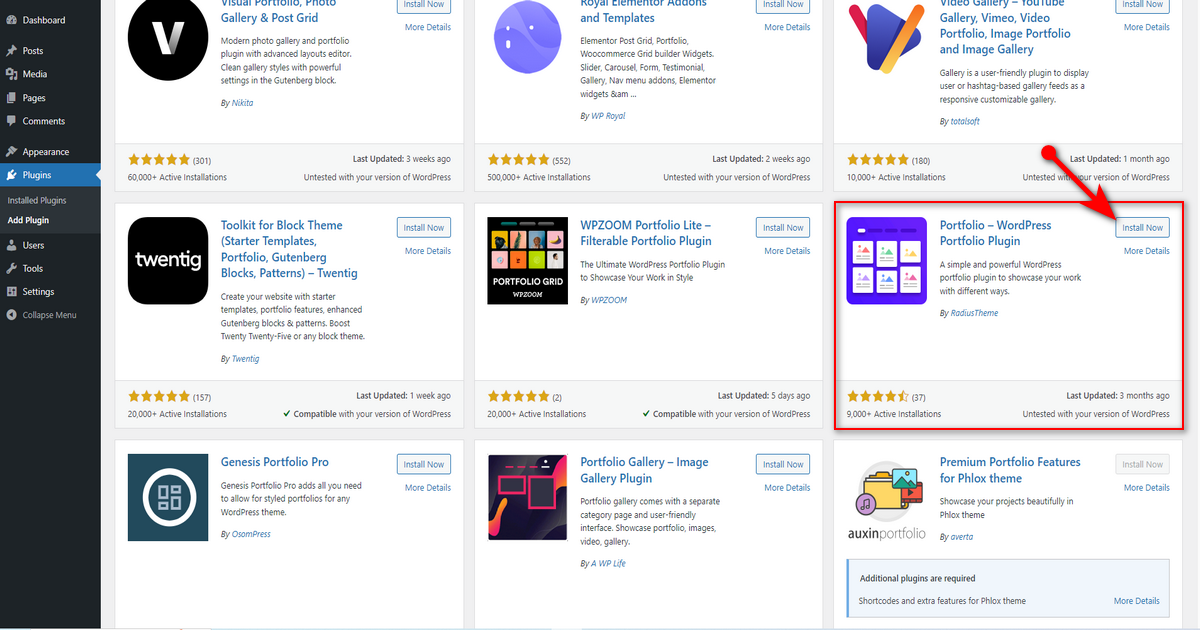
Task: Install Portfolio Gallery – Image Gallery Plugin
Action: (783, 465)
